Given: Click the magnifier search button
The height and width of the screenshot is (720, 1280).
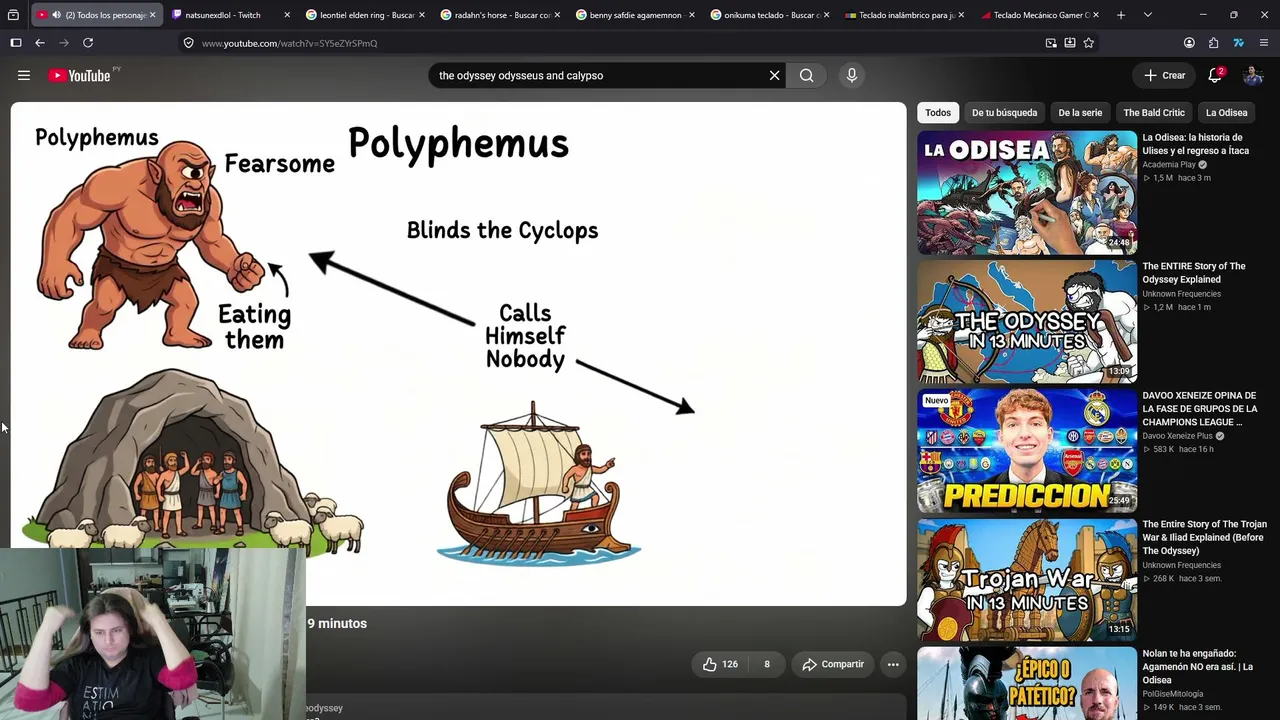Looking at the screenshot, I should pos(806,75).
